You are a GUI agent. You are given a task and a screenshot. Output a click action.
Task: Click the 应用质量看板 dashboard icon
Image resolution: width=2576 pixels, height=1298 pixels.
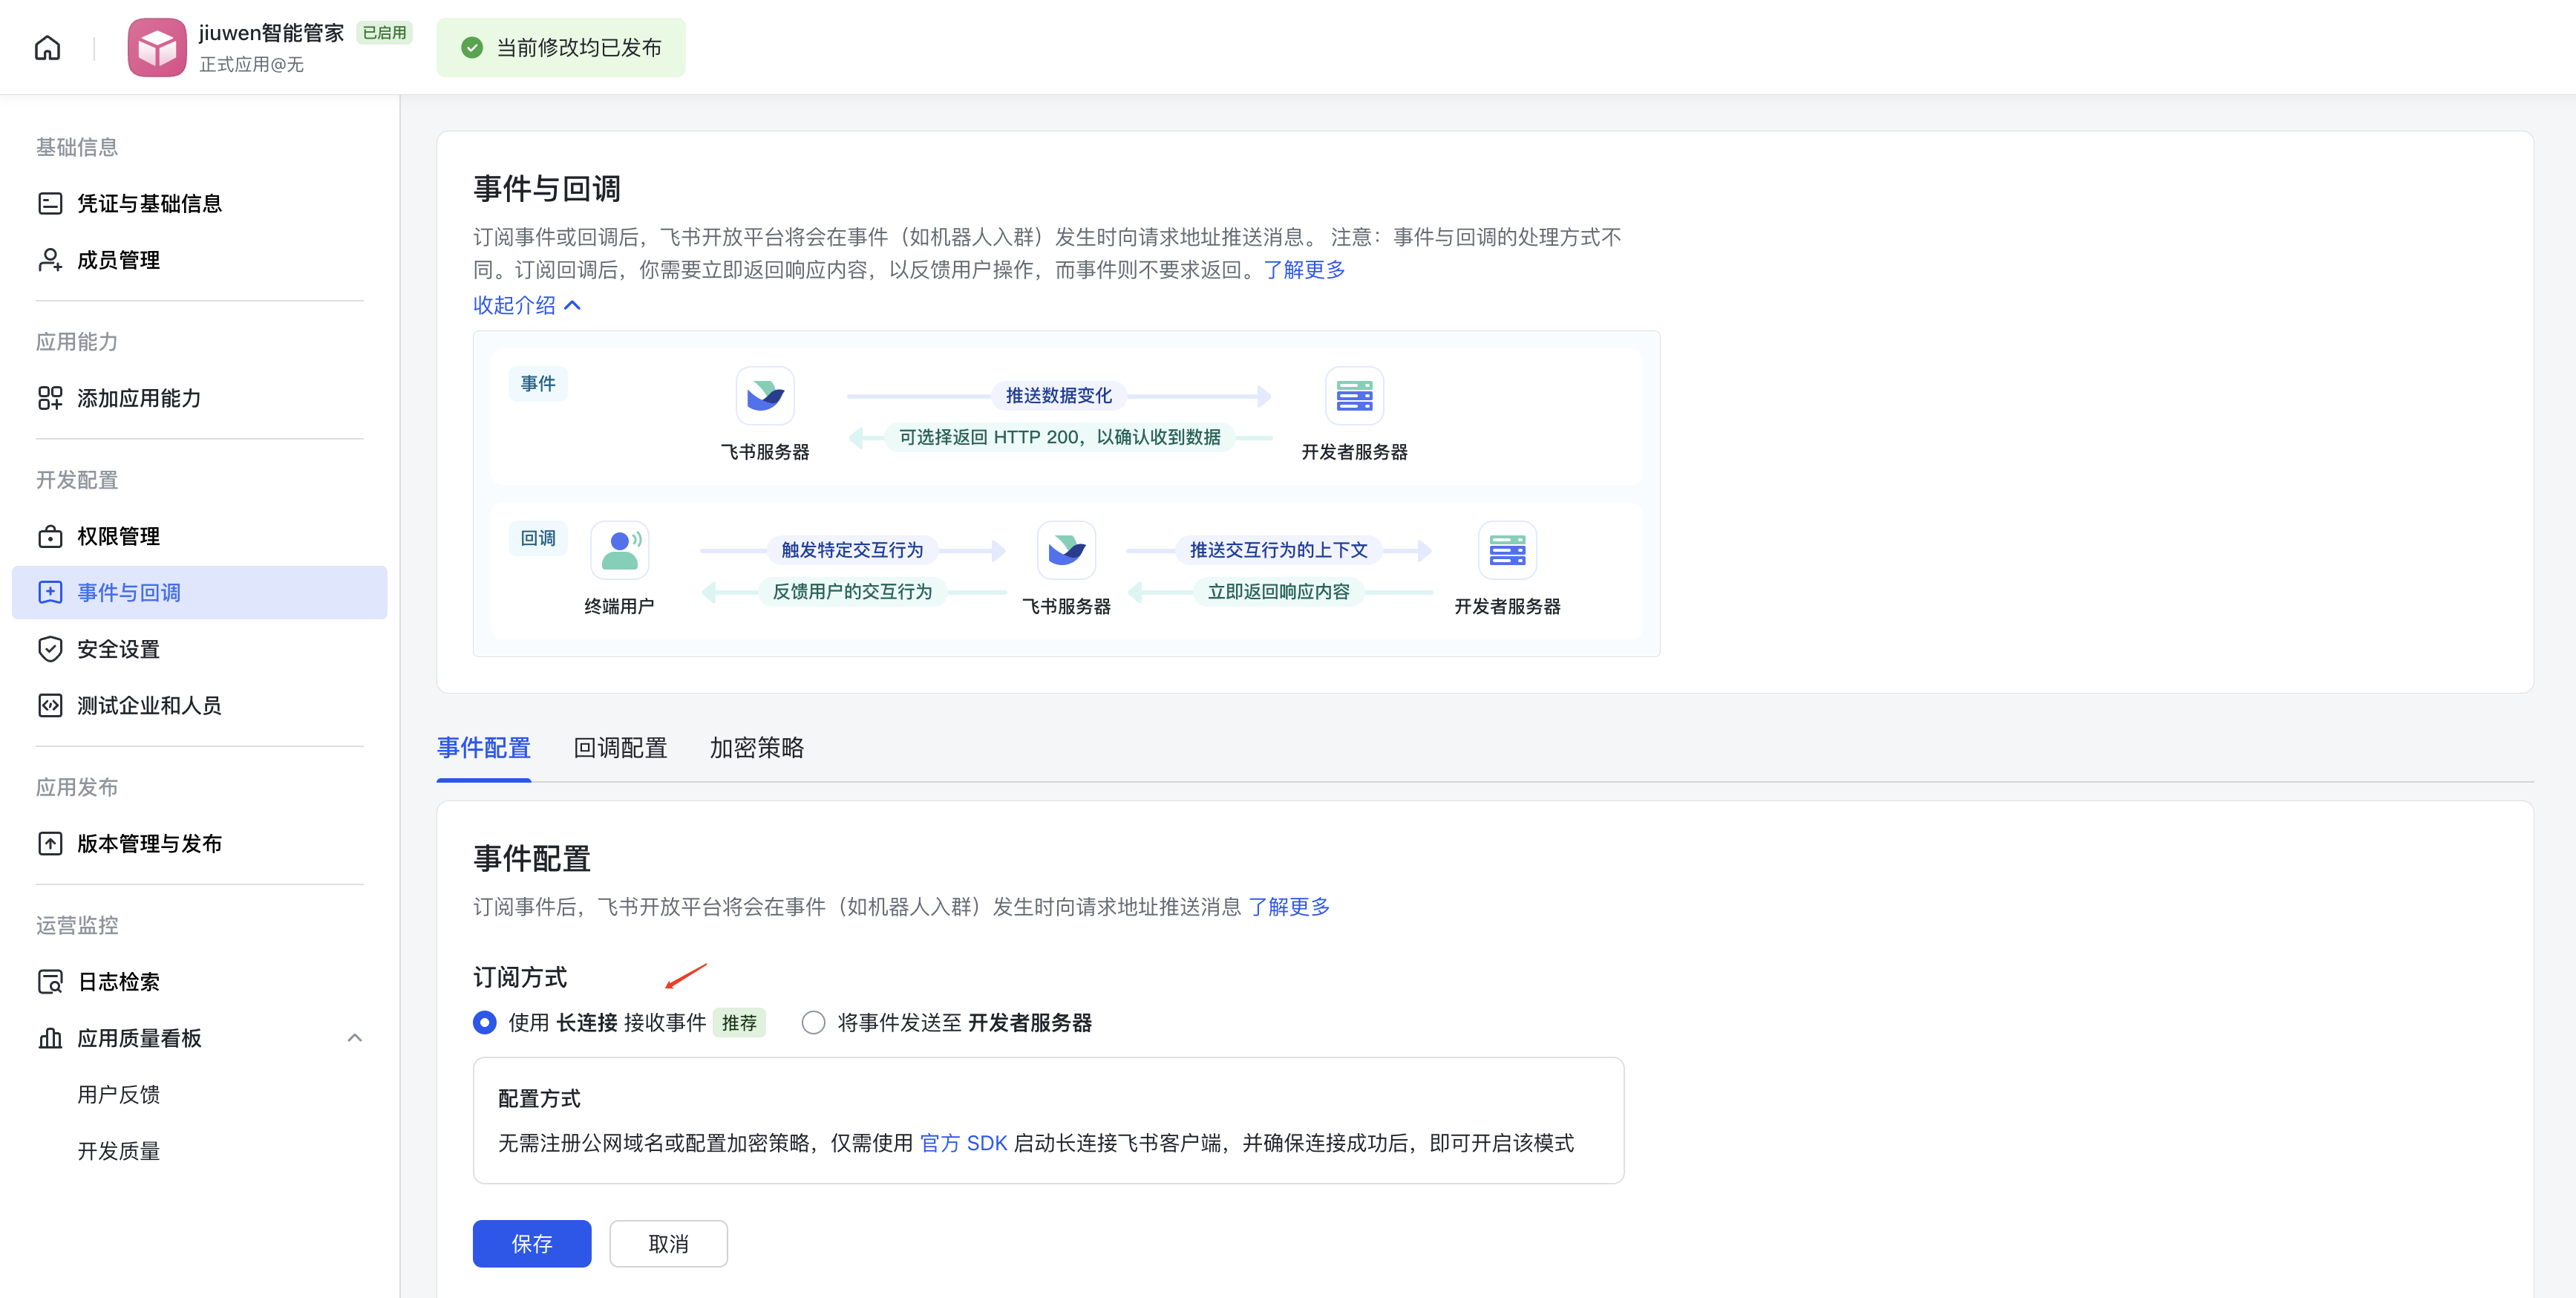[51, 1038]
